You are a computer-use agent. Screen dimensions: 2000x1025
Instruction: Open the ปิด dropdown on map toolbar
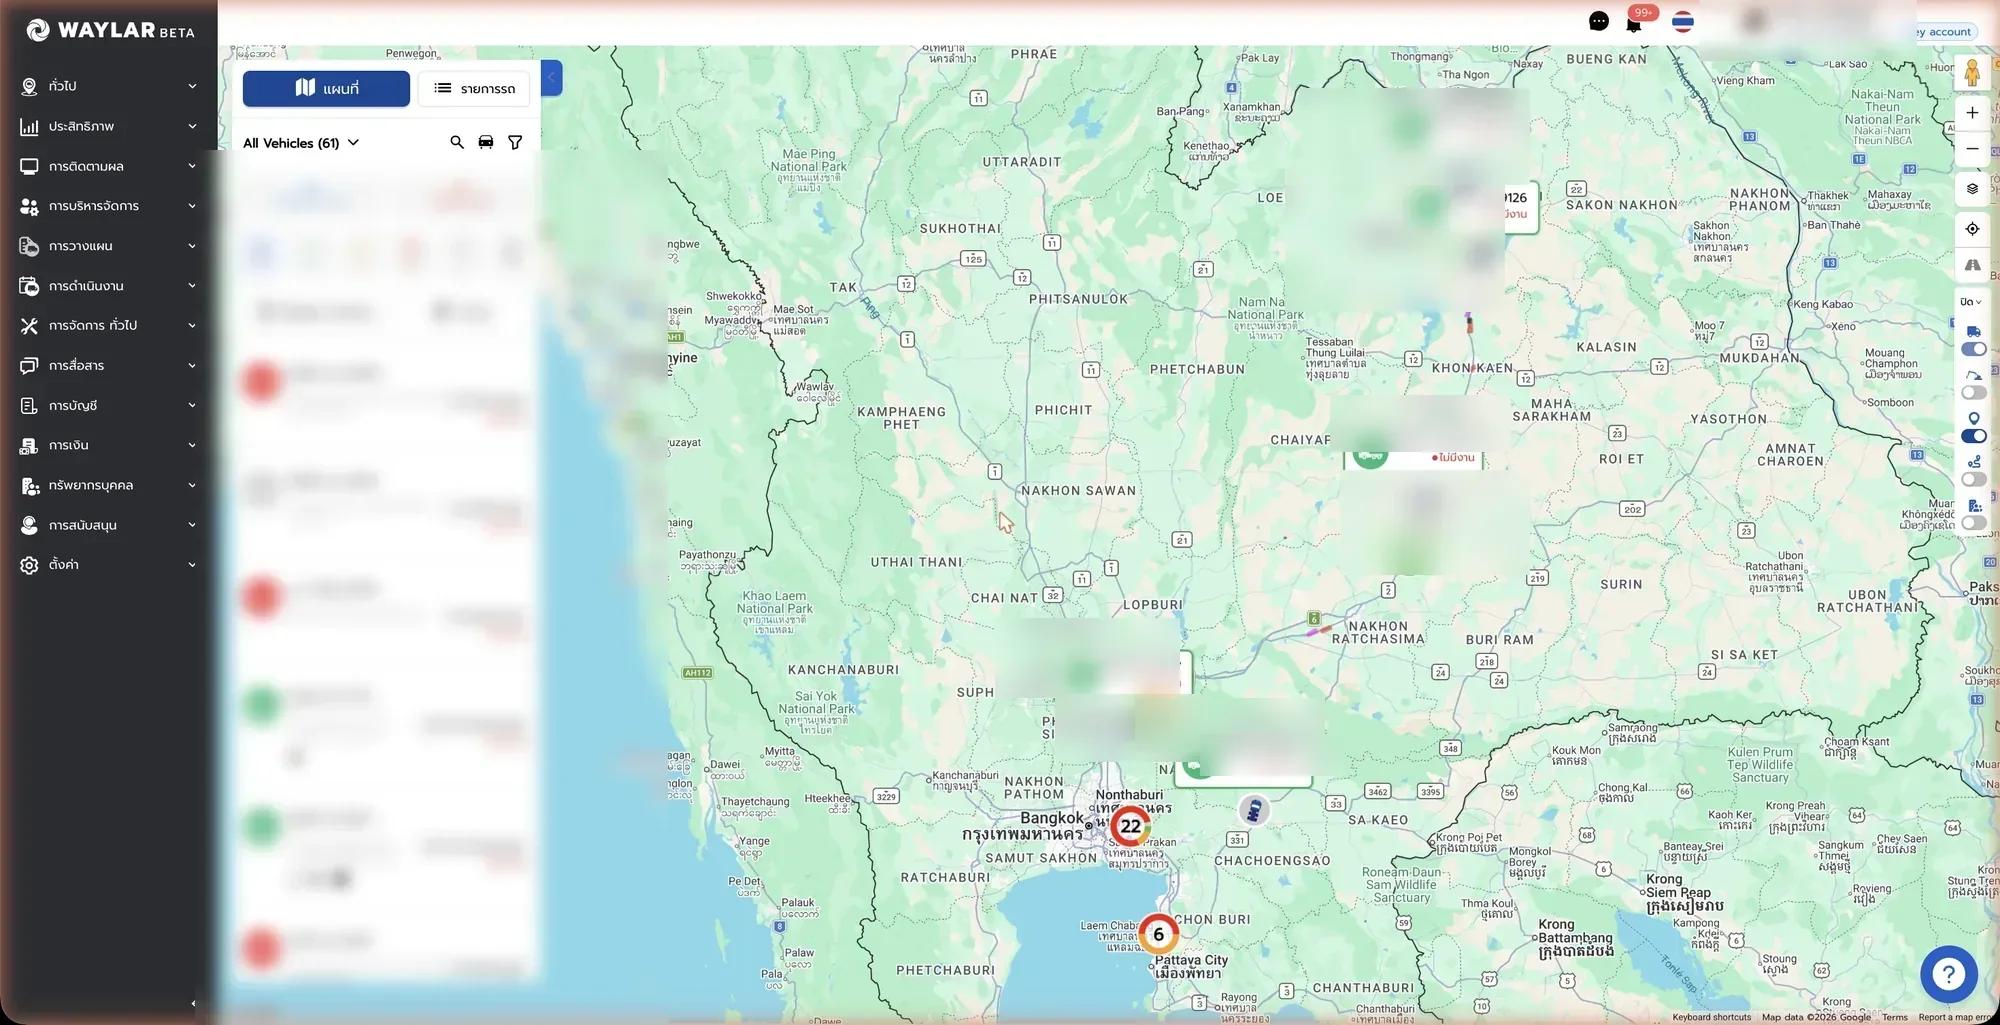(x=1971, y=302)
